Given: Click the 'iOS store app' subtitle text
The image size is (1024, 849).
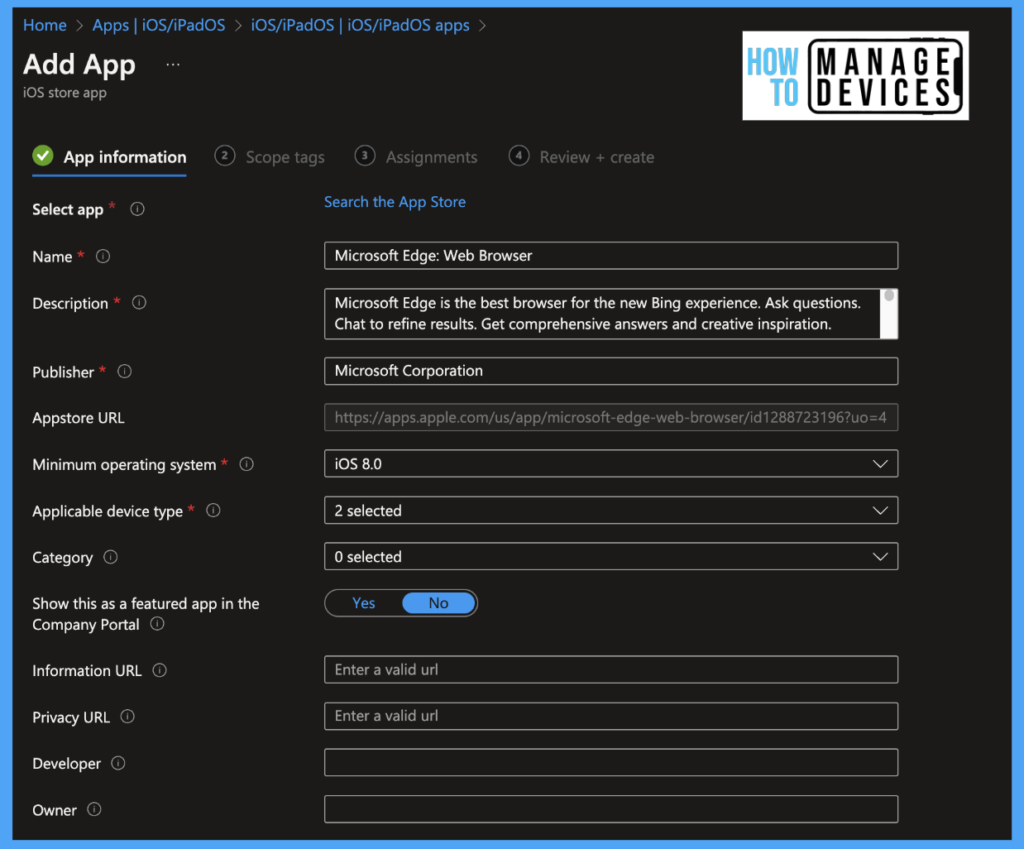Looking at the screenshot, I should click(65, 93).
